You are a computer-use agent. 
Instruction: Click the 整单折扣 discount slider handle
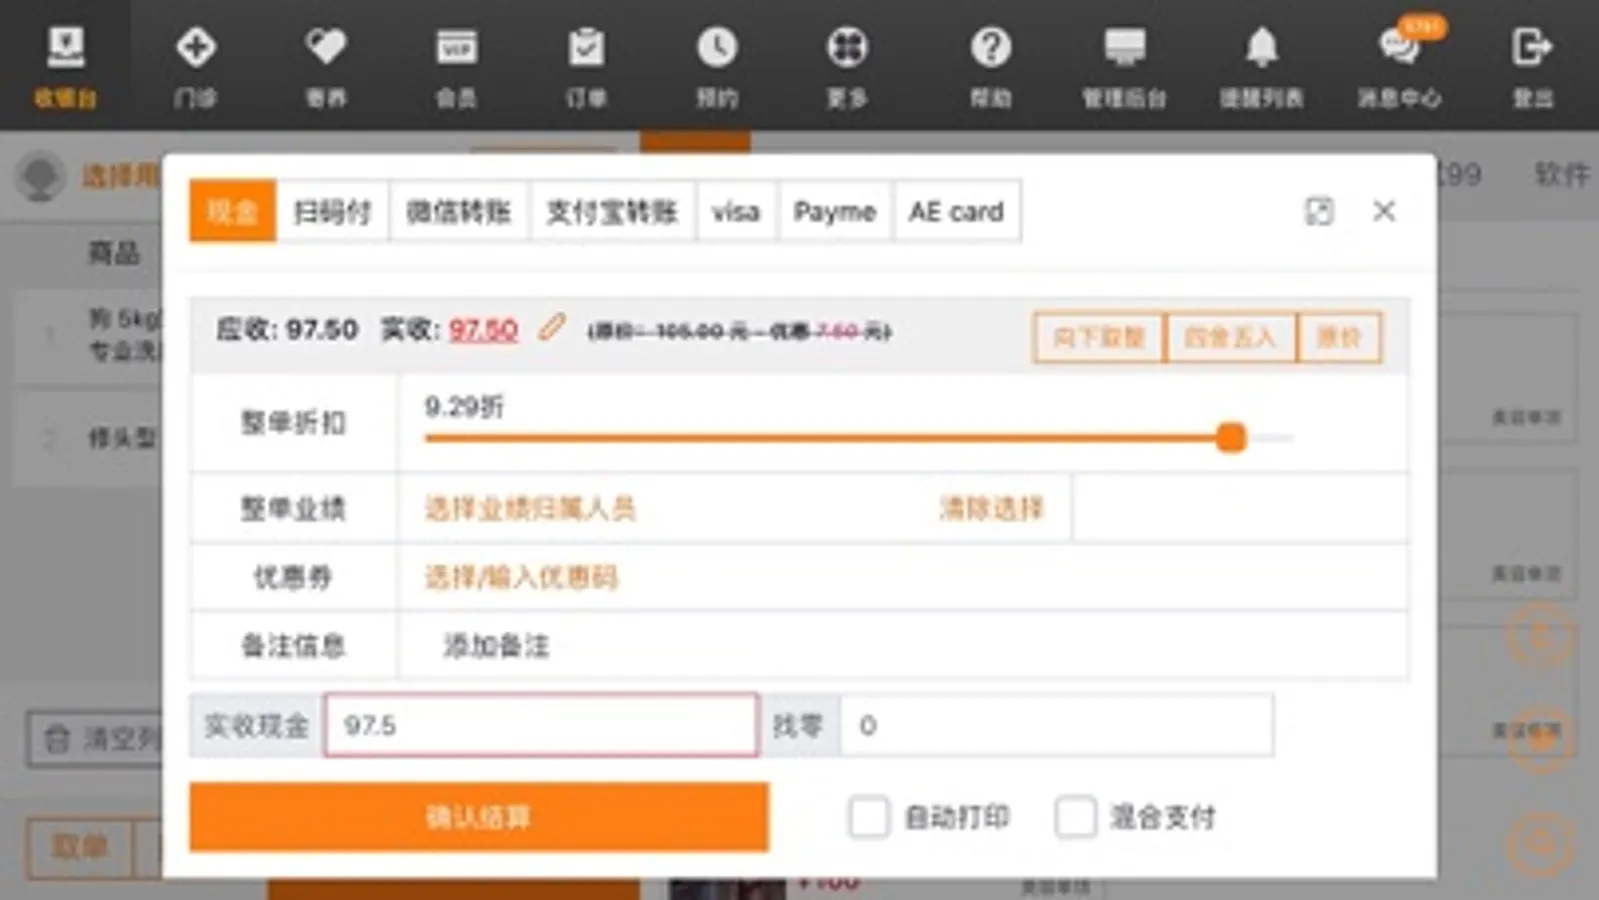point(1231,437)
